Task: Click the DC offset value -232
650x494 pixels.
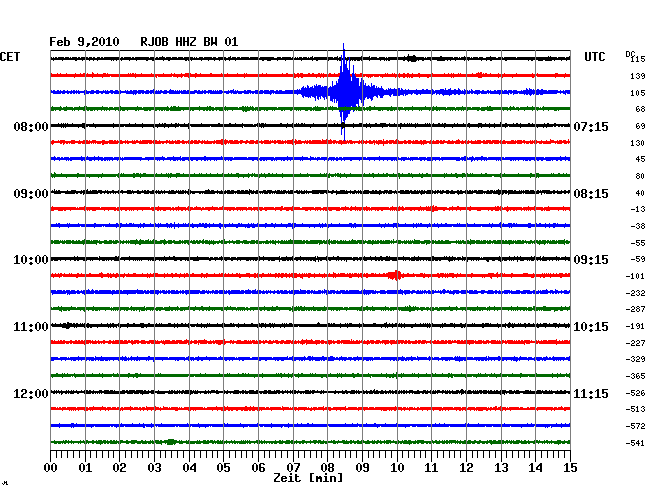Action: (x=635, y=293)
